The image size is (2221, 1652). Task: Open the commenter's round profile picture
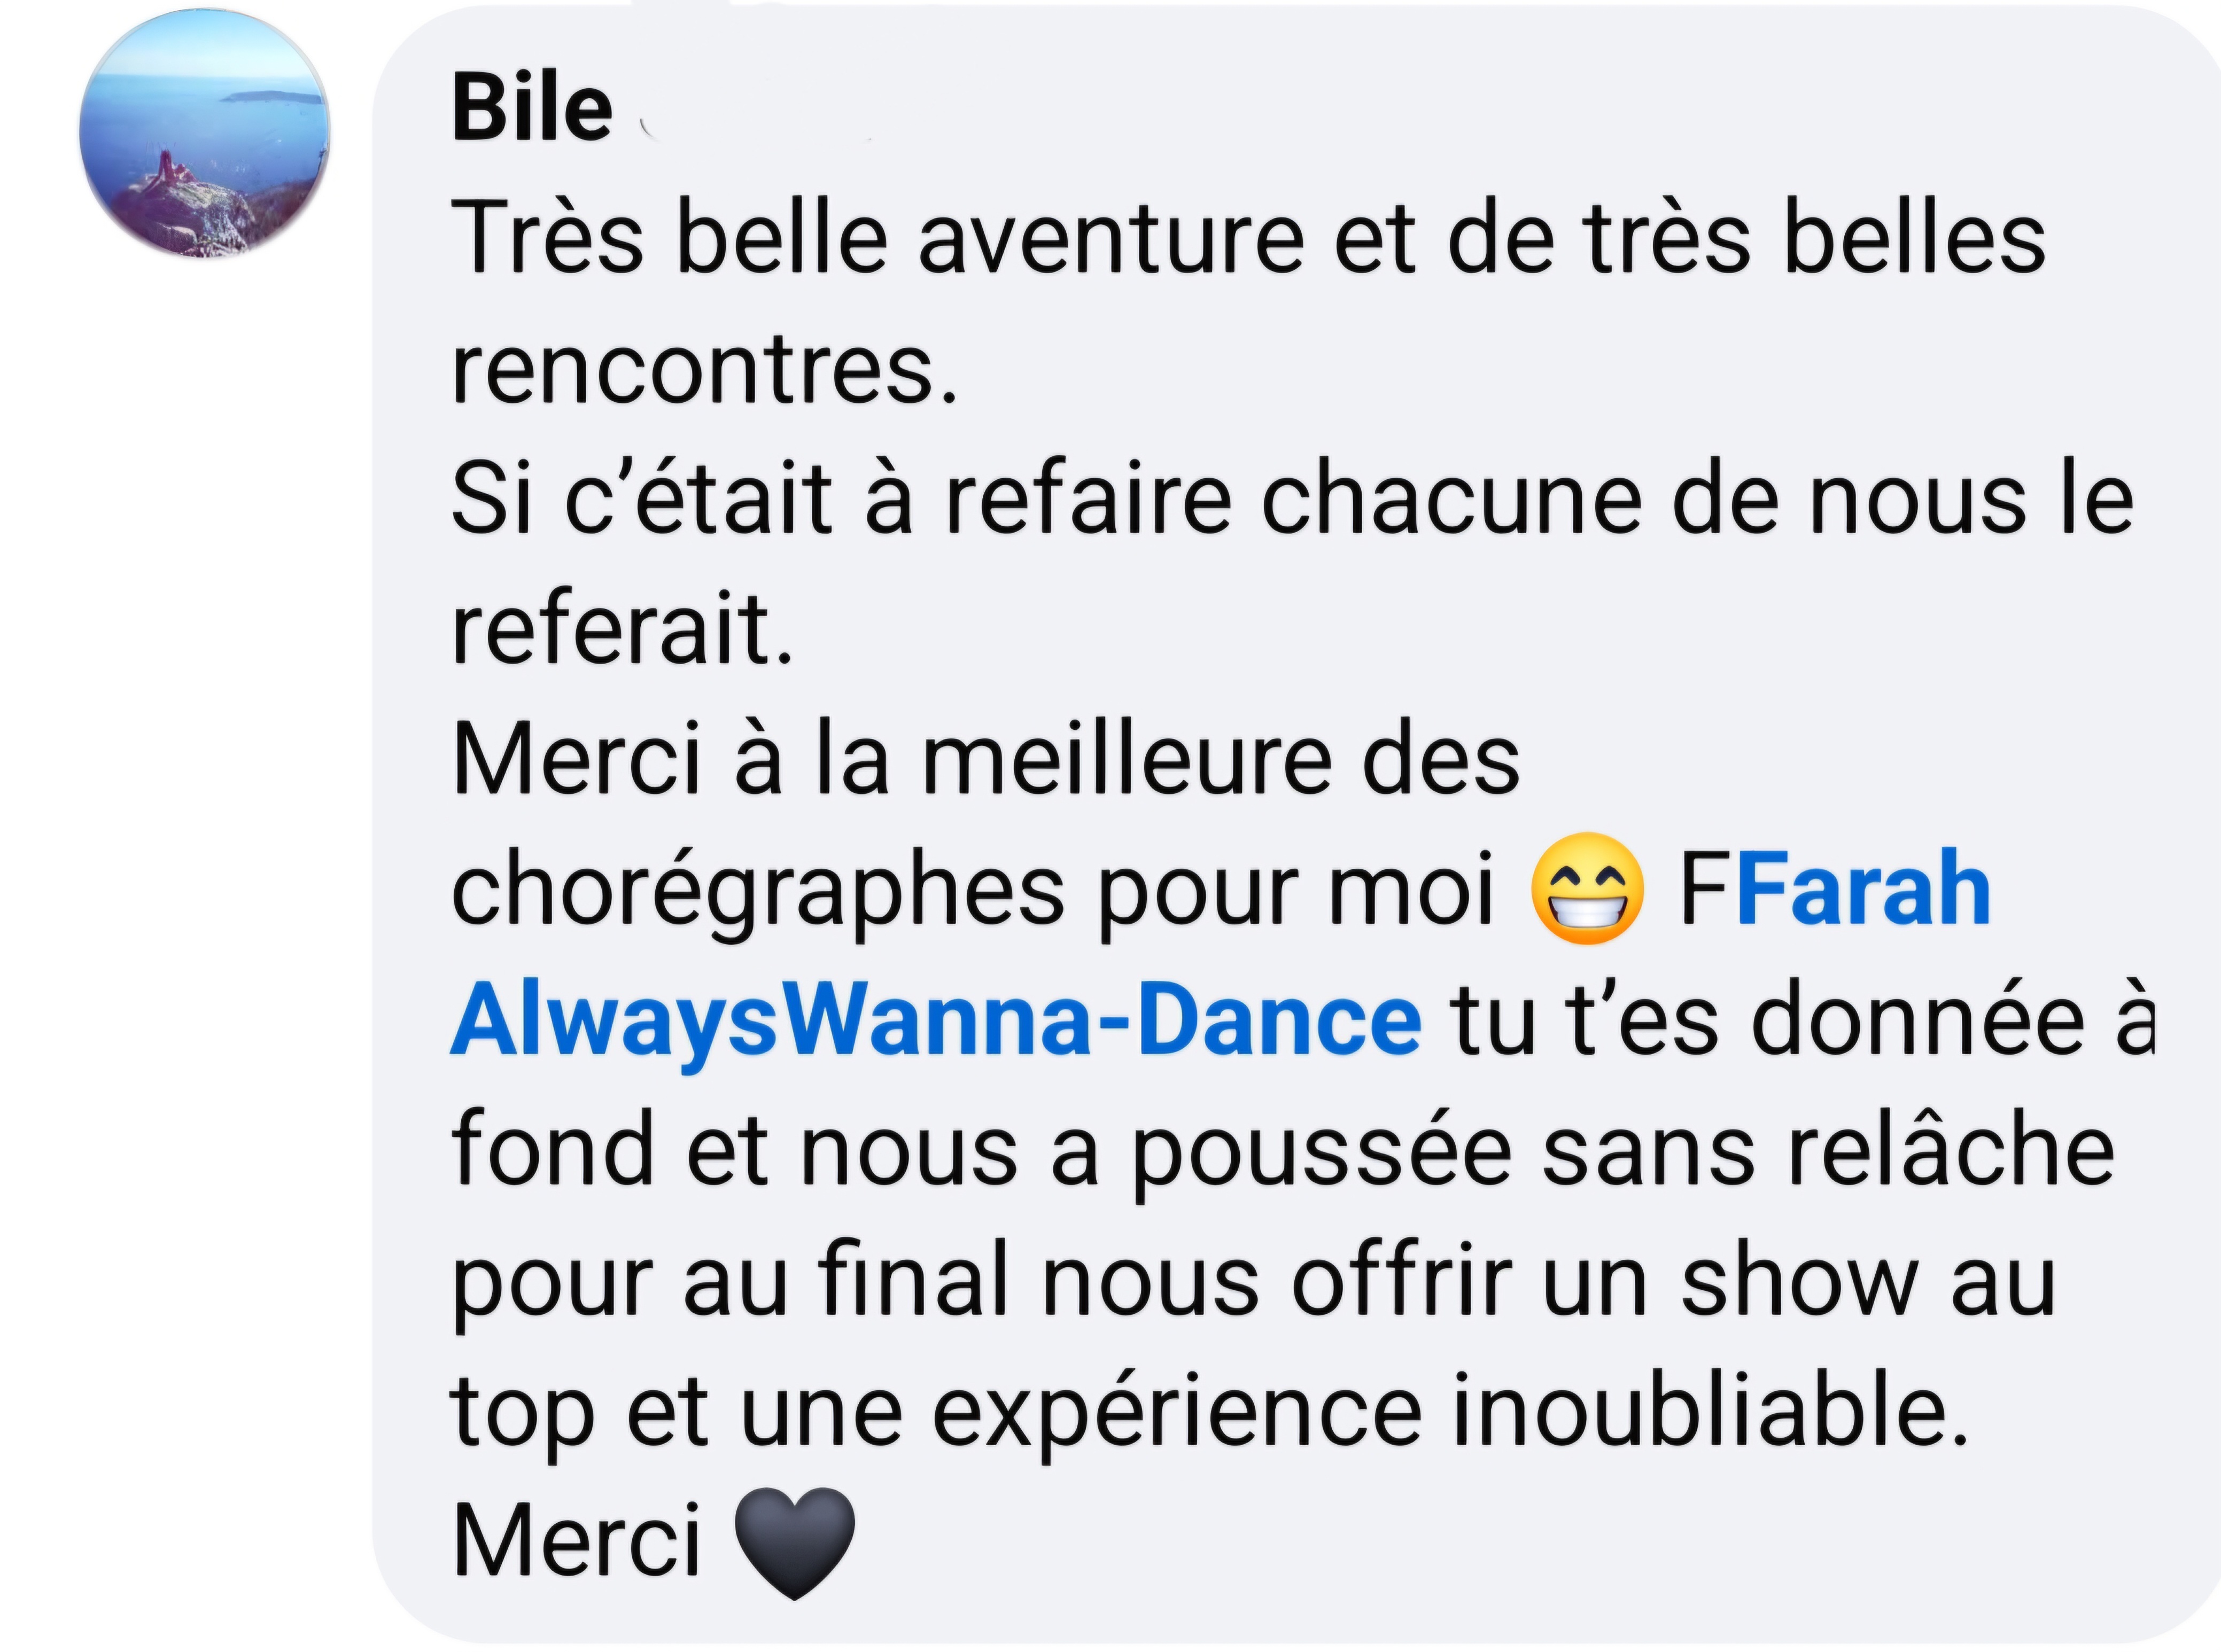coord(204,133)
